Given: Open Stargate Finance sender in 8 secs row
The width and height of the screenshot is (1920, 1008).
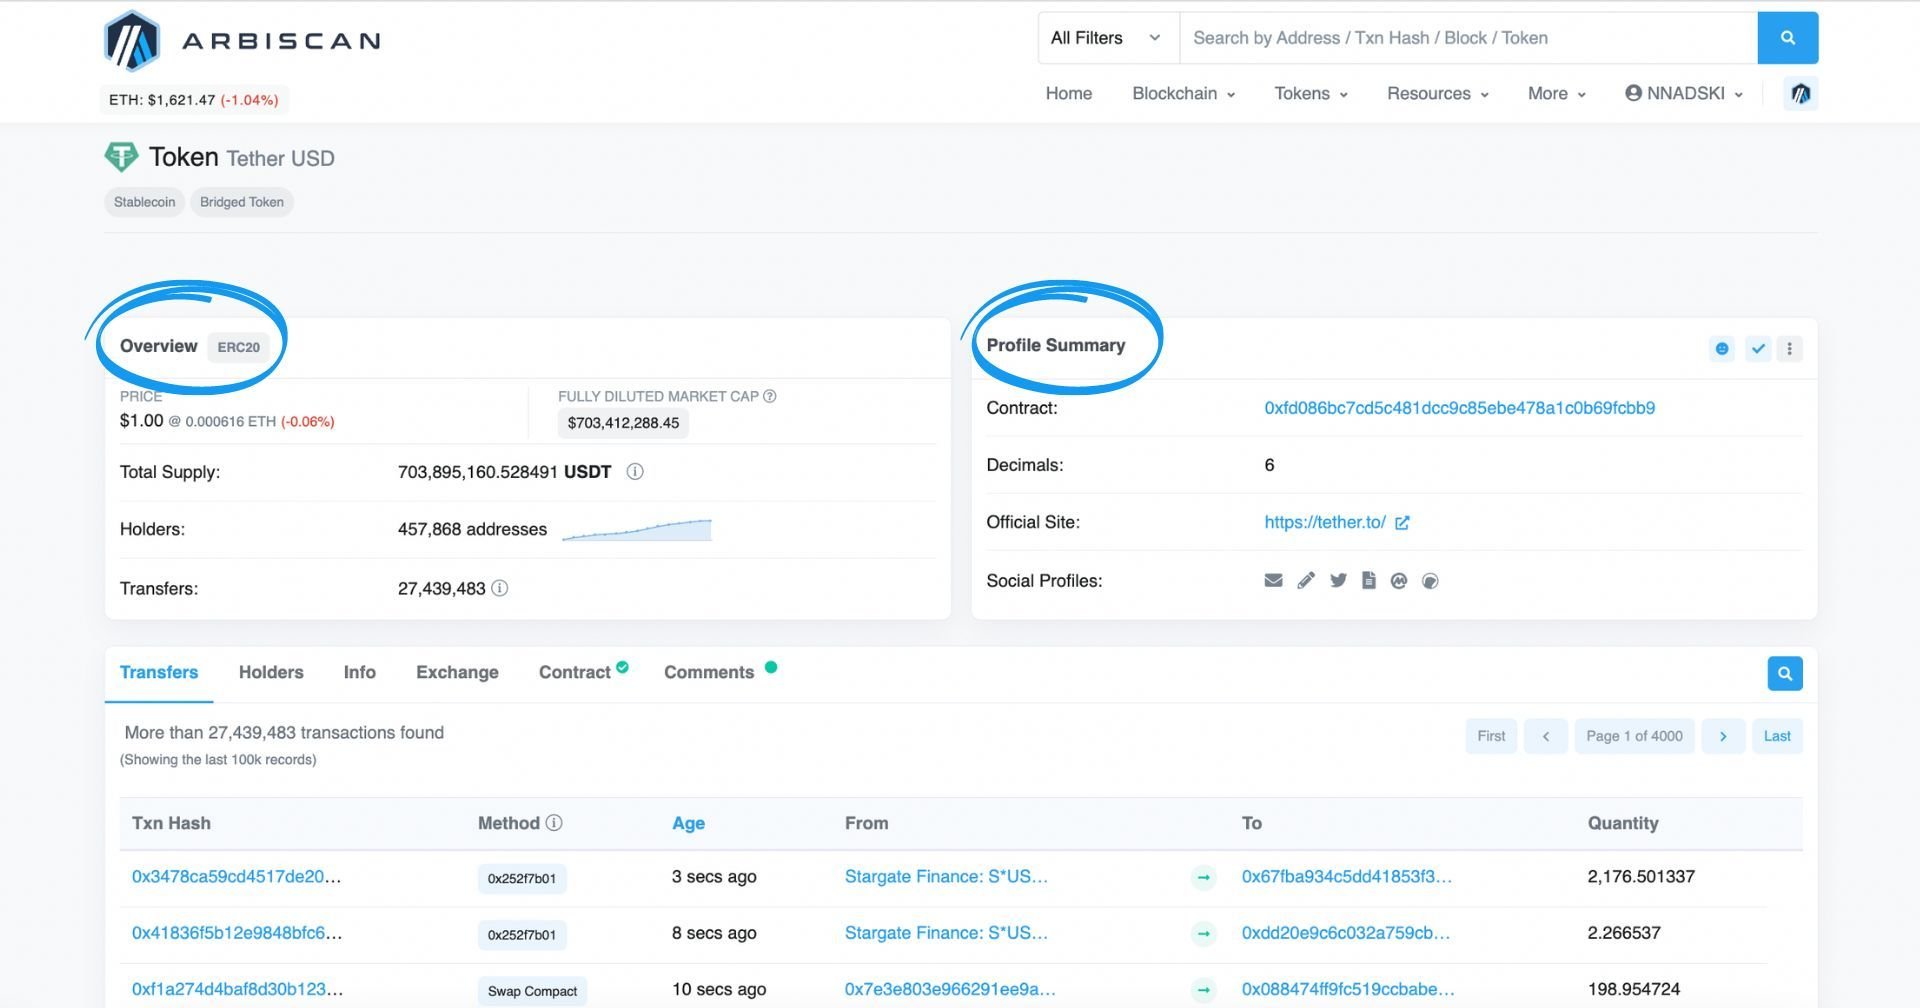Looking at the screenshot, I should coord(946,932).
